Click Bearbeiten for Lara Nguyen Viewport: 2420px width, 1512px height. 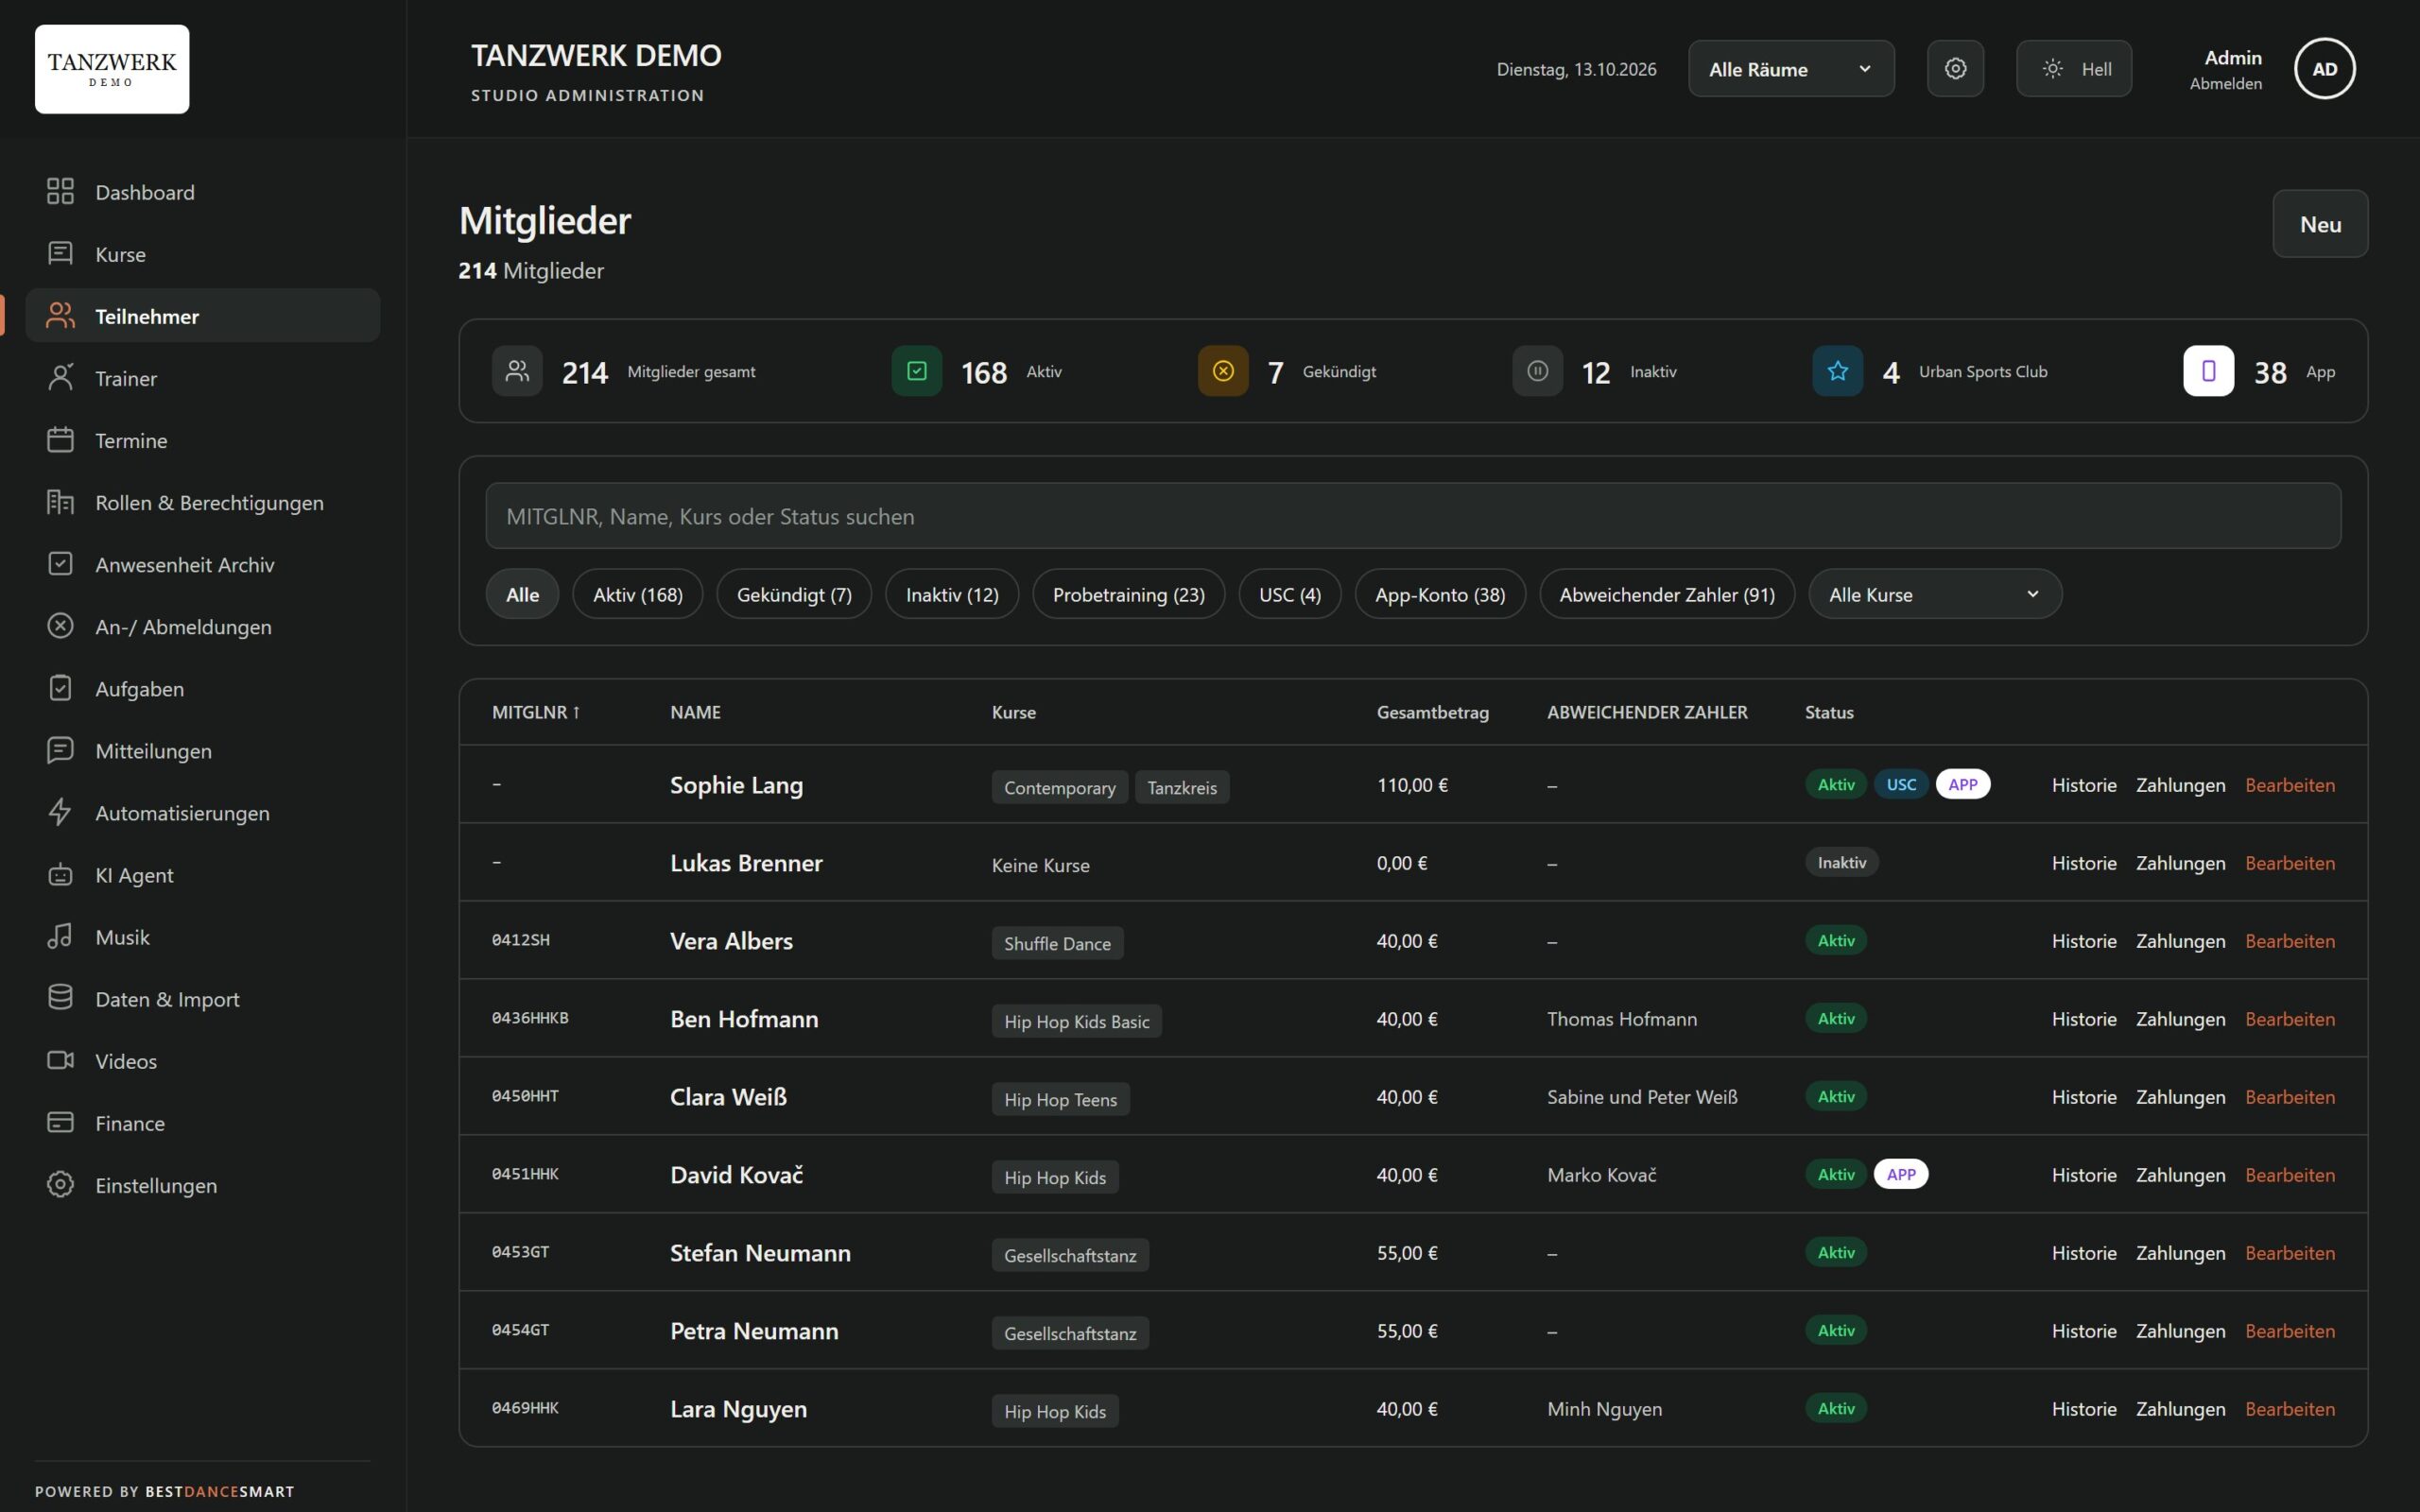(x=2290, y=1409)
